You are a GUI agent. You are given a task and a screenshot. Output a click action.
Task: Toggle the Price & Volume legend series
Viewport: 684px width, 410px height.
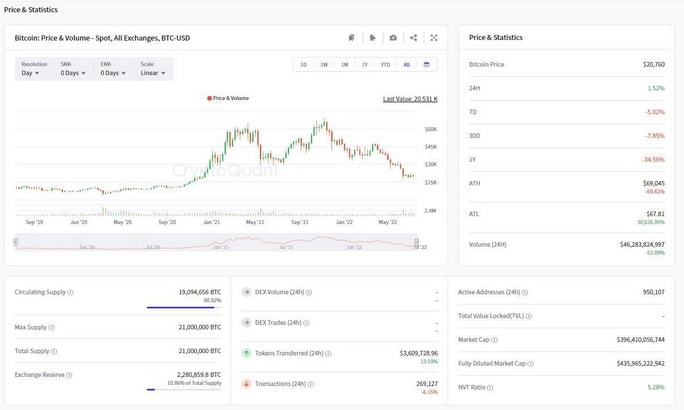click(228, 98)
